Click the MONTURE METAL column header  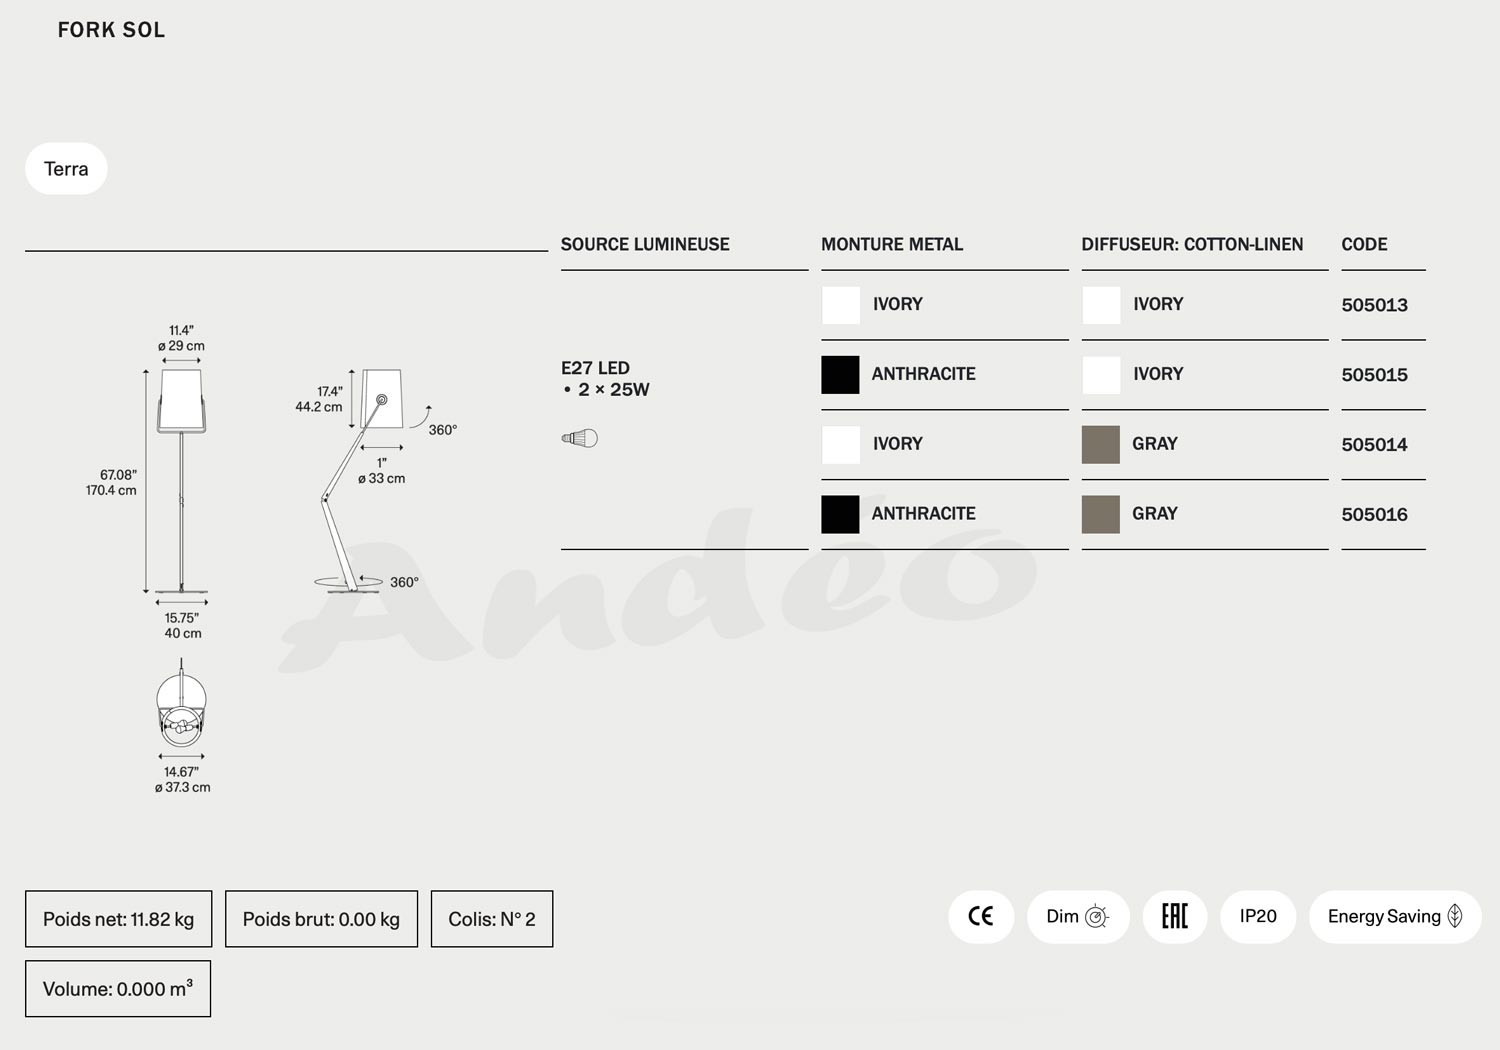click(892, 244)
